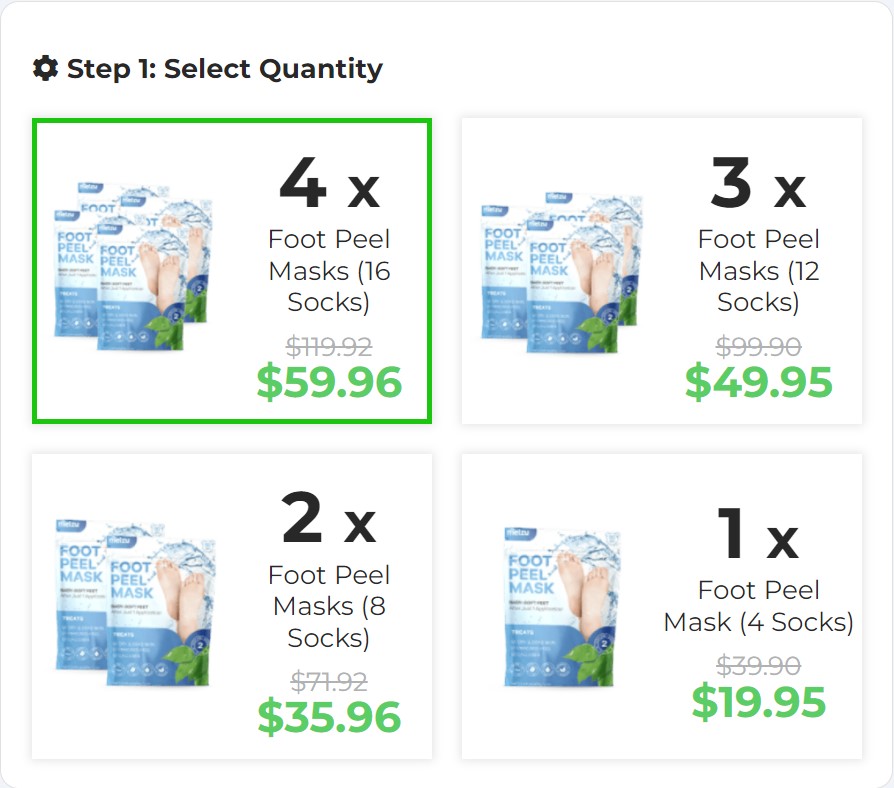Click the "Step 1: Select Quantity" heading

[x=224, y=69]
